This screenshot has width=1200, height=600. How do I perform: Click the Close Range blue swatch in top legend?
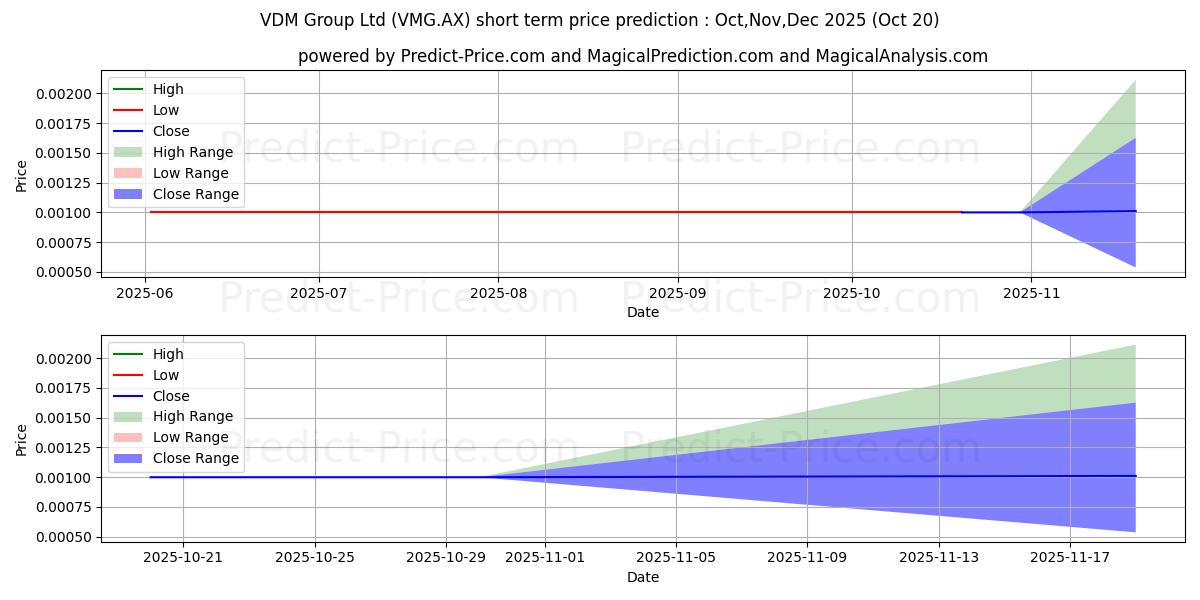129,194
